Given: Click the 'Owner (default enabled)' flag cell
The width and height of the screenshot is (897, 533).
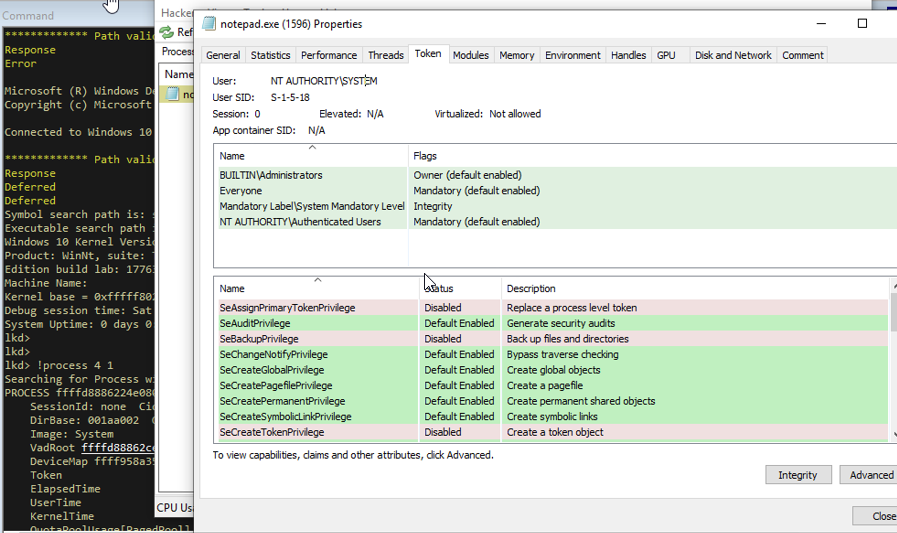Looking at the screenshot, I should click(x=467, y=175).
